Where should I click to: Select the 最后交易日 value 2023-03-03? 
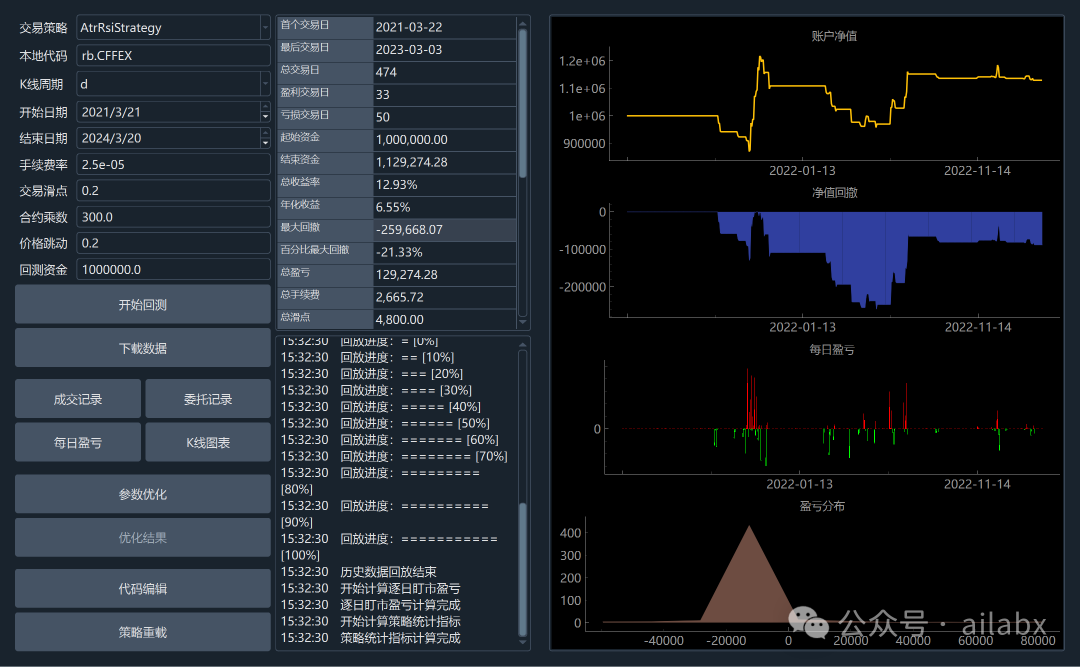point(445,50)
